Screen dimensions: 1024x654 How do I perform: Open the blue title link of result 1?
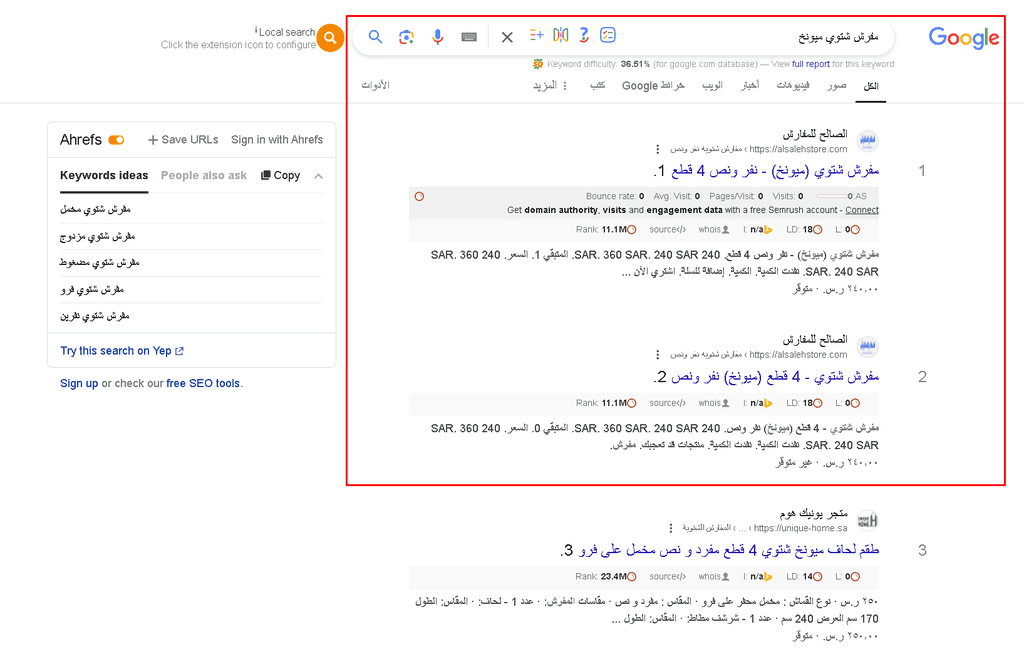pos(775,171)
